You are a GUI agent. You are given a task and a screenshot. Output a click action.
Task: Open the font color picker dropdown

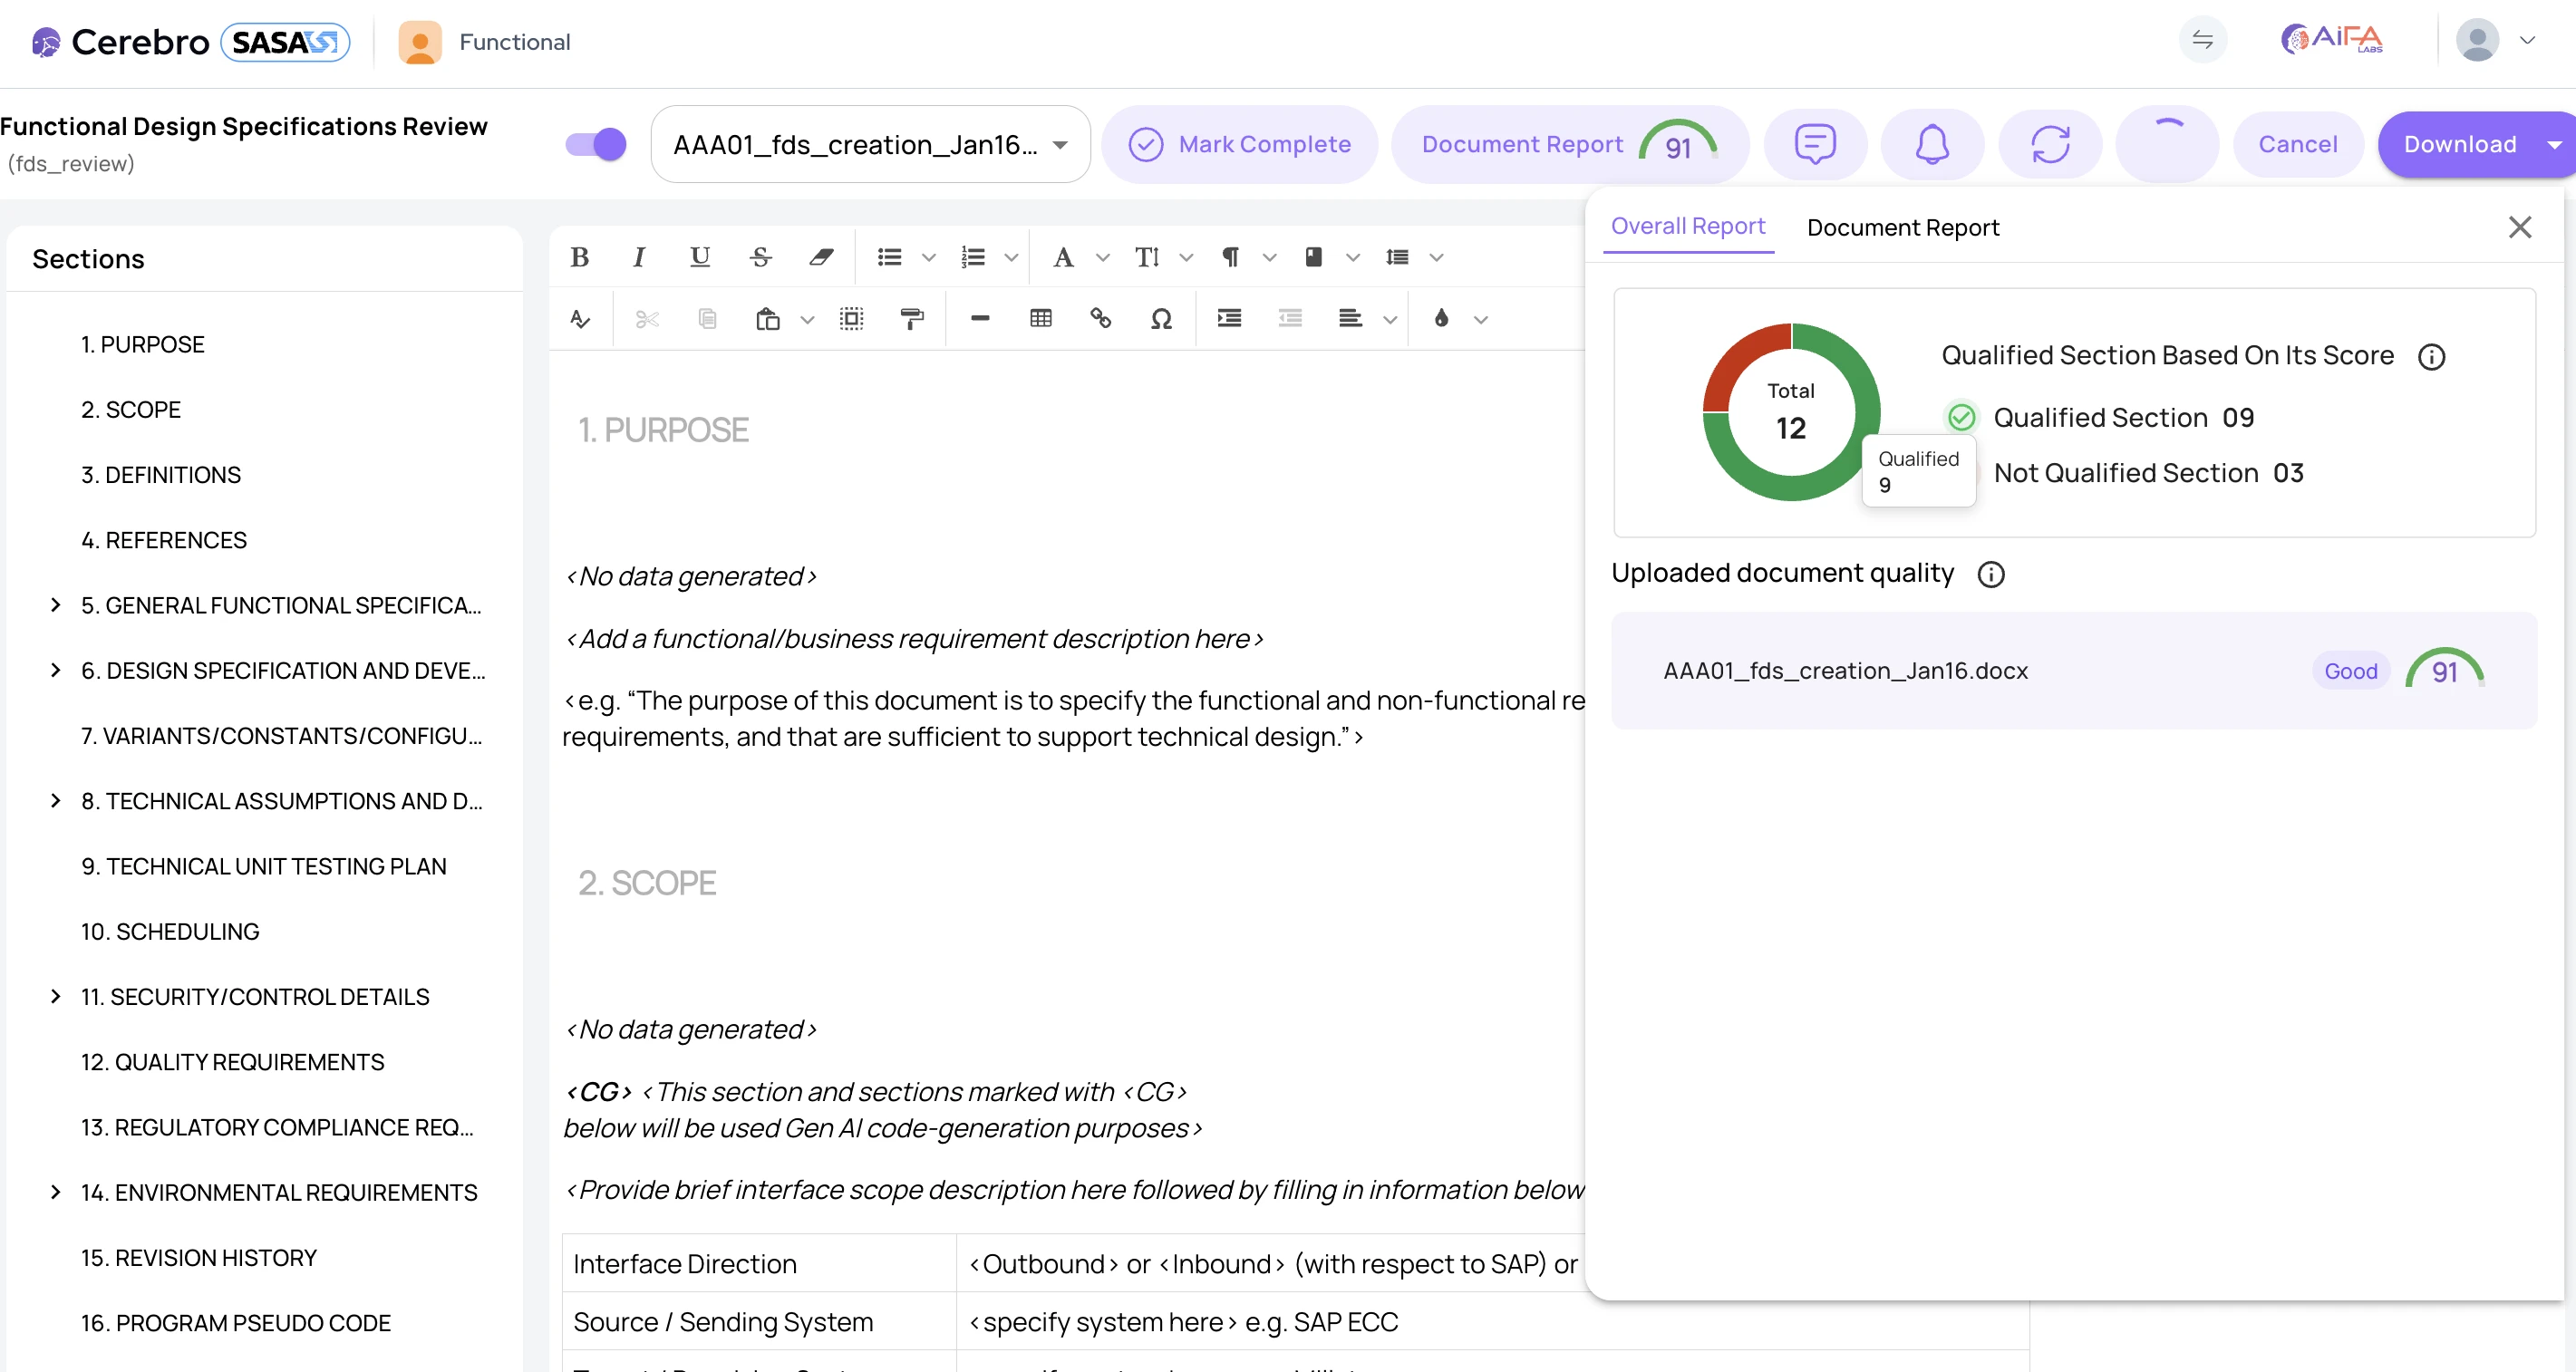(x=1481, y=319)
